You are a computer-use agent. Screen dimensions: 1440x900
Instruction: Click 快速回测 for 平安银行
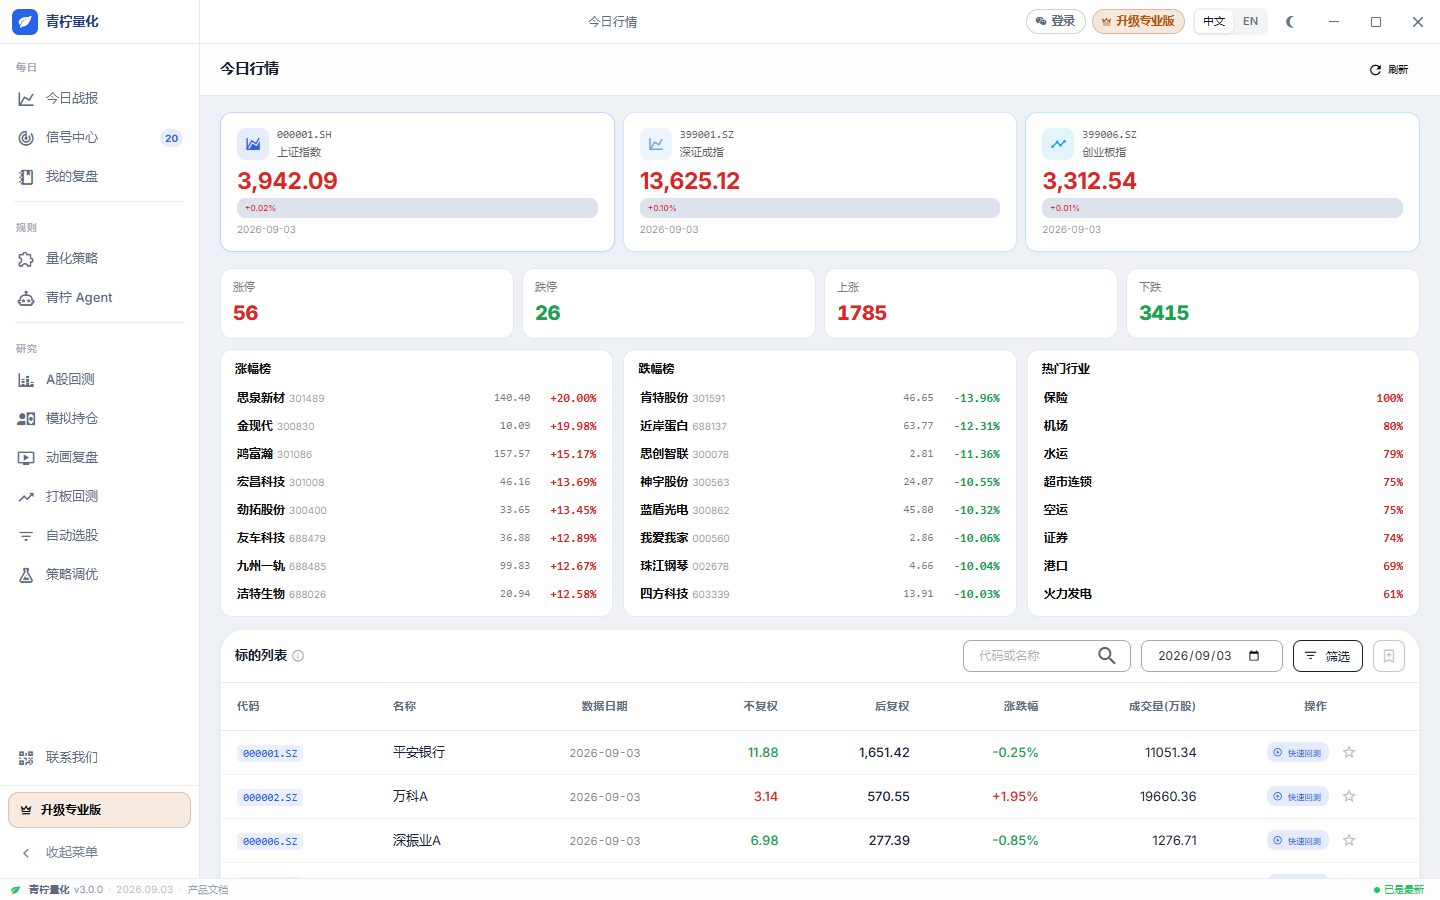[1297, 753]
